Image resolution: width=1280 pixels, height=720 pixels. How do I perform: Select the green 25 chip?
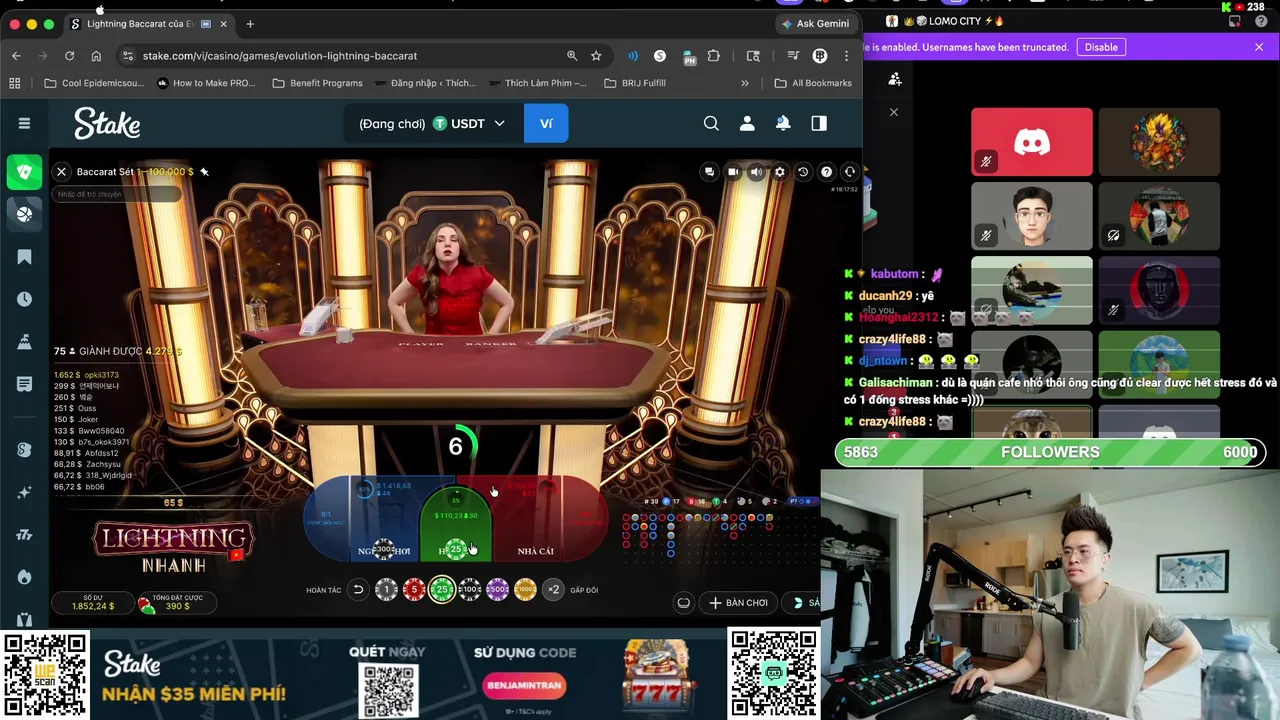[x=442, y=590]
